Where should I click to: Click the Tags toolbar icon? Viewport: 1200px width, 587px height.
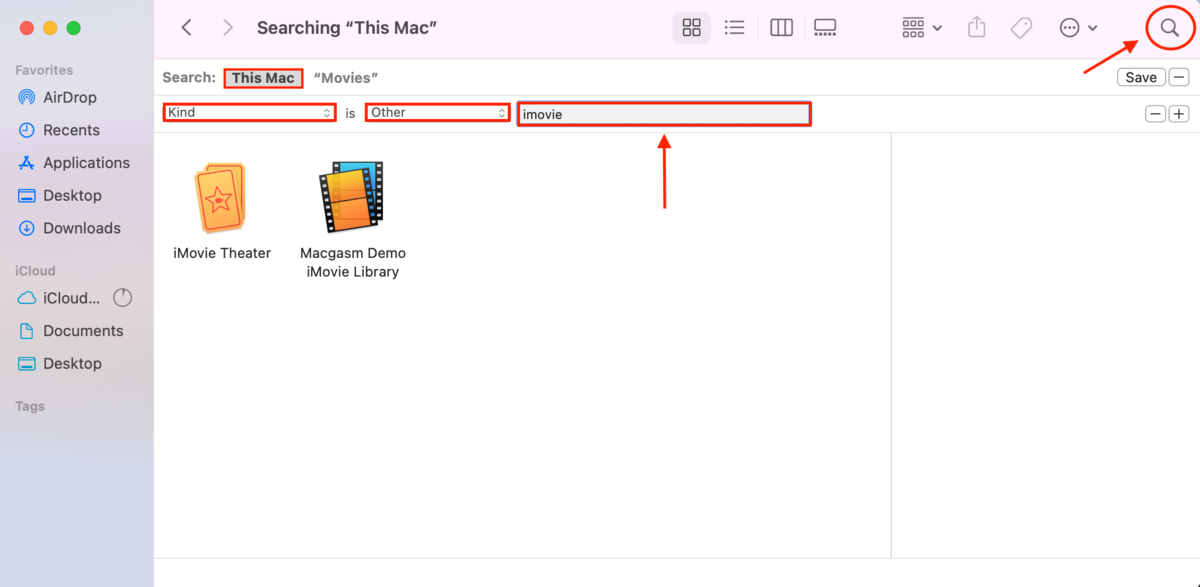click(x=1021, y=28)
